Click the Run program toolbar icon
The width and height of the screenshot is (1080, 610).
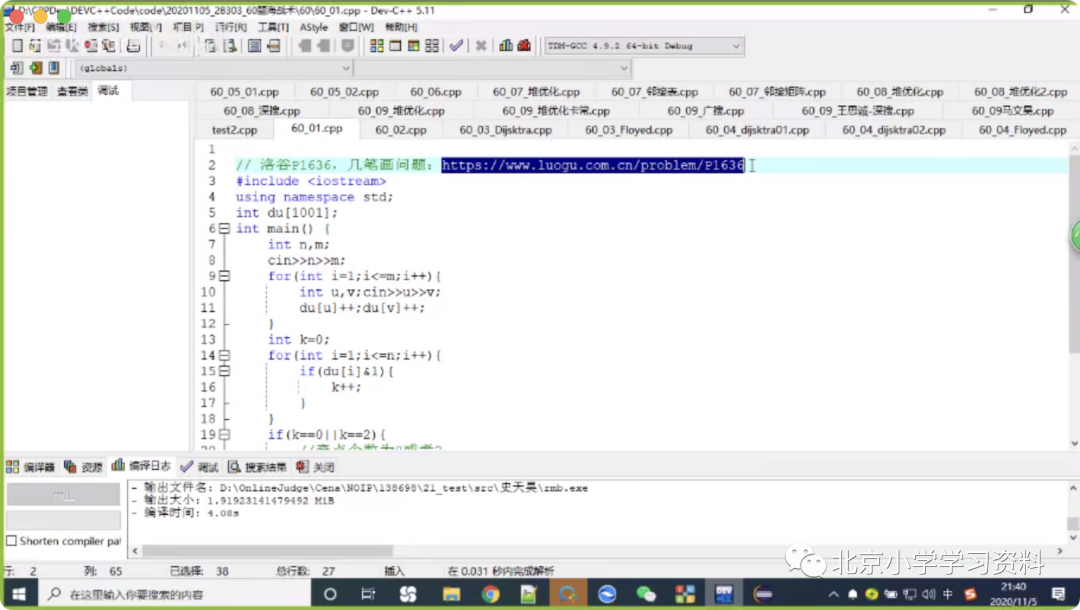395,45
